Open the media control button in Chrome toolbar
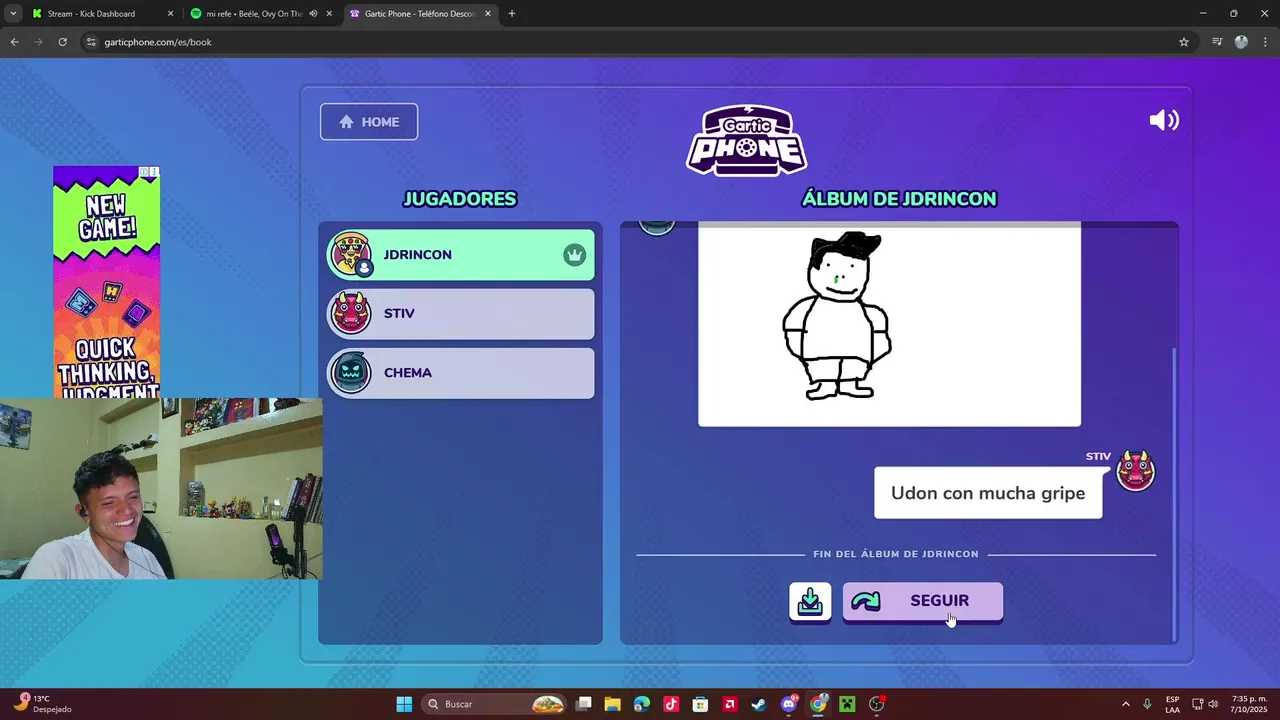The width and height of the screenshot is (1280, 720). pyautogui.click(x=1217, y=42)
